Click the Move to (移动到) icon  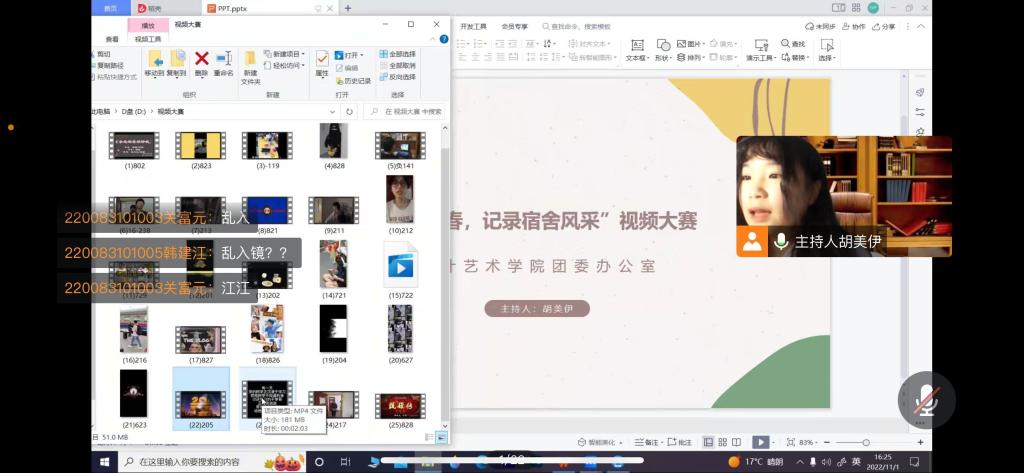point(154,59)
